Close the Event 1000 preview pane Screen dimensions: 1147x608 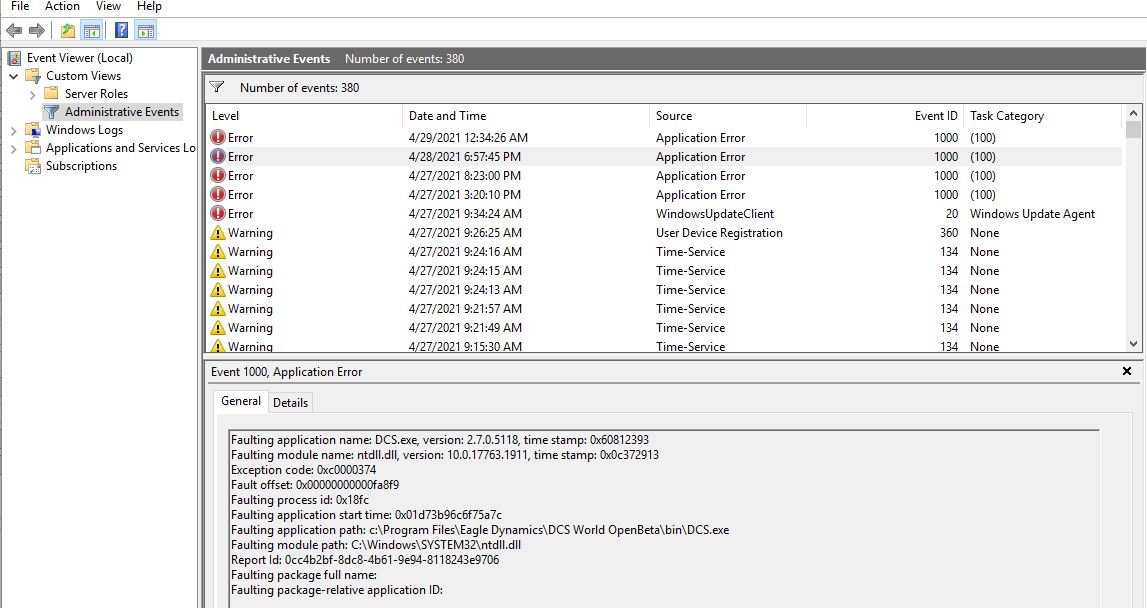point(1127,372)
